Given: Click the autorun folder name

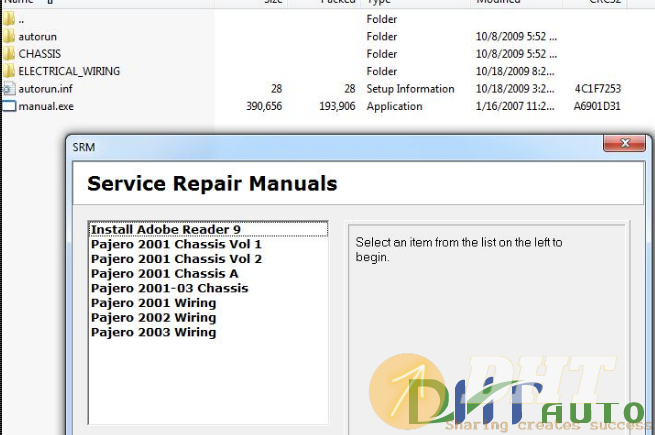Looking at the screenshot, I should pyautogui.click(x=38, y=36).
